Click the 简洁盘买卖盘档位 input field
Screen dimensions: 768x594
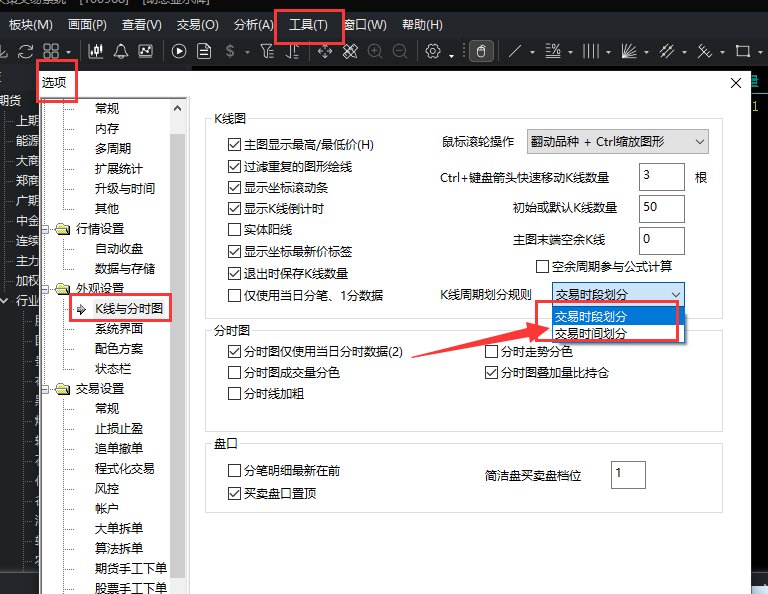(628, 475)
